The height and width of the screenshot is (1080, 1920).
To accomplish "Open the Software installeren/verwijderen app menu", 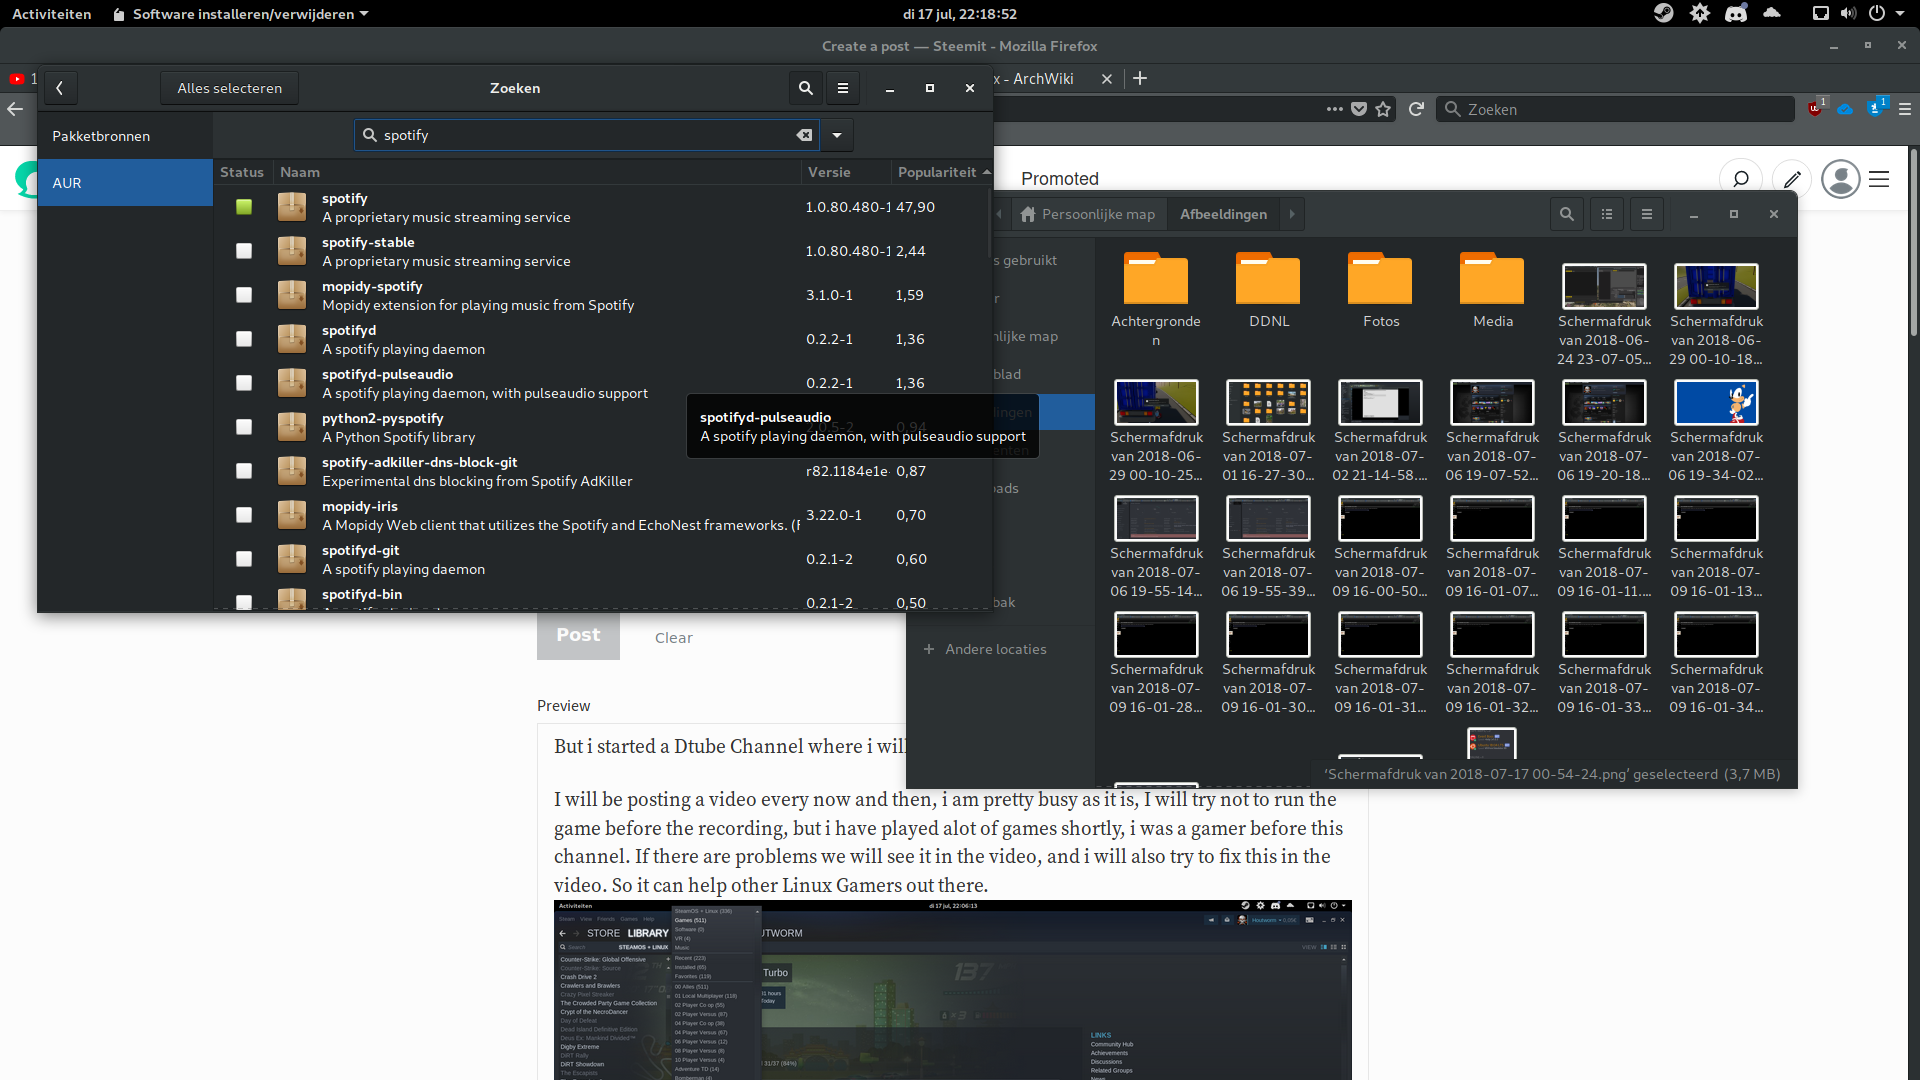I will point(242,14).
